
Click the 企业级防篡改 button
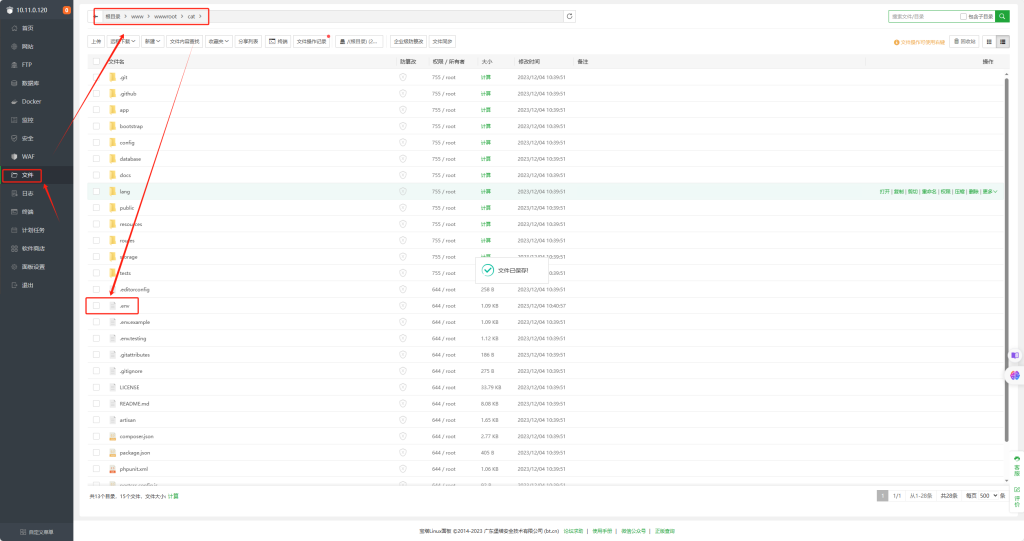[408, 41]
